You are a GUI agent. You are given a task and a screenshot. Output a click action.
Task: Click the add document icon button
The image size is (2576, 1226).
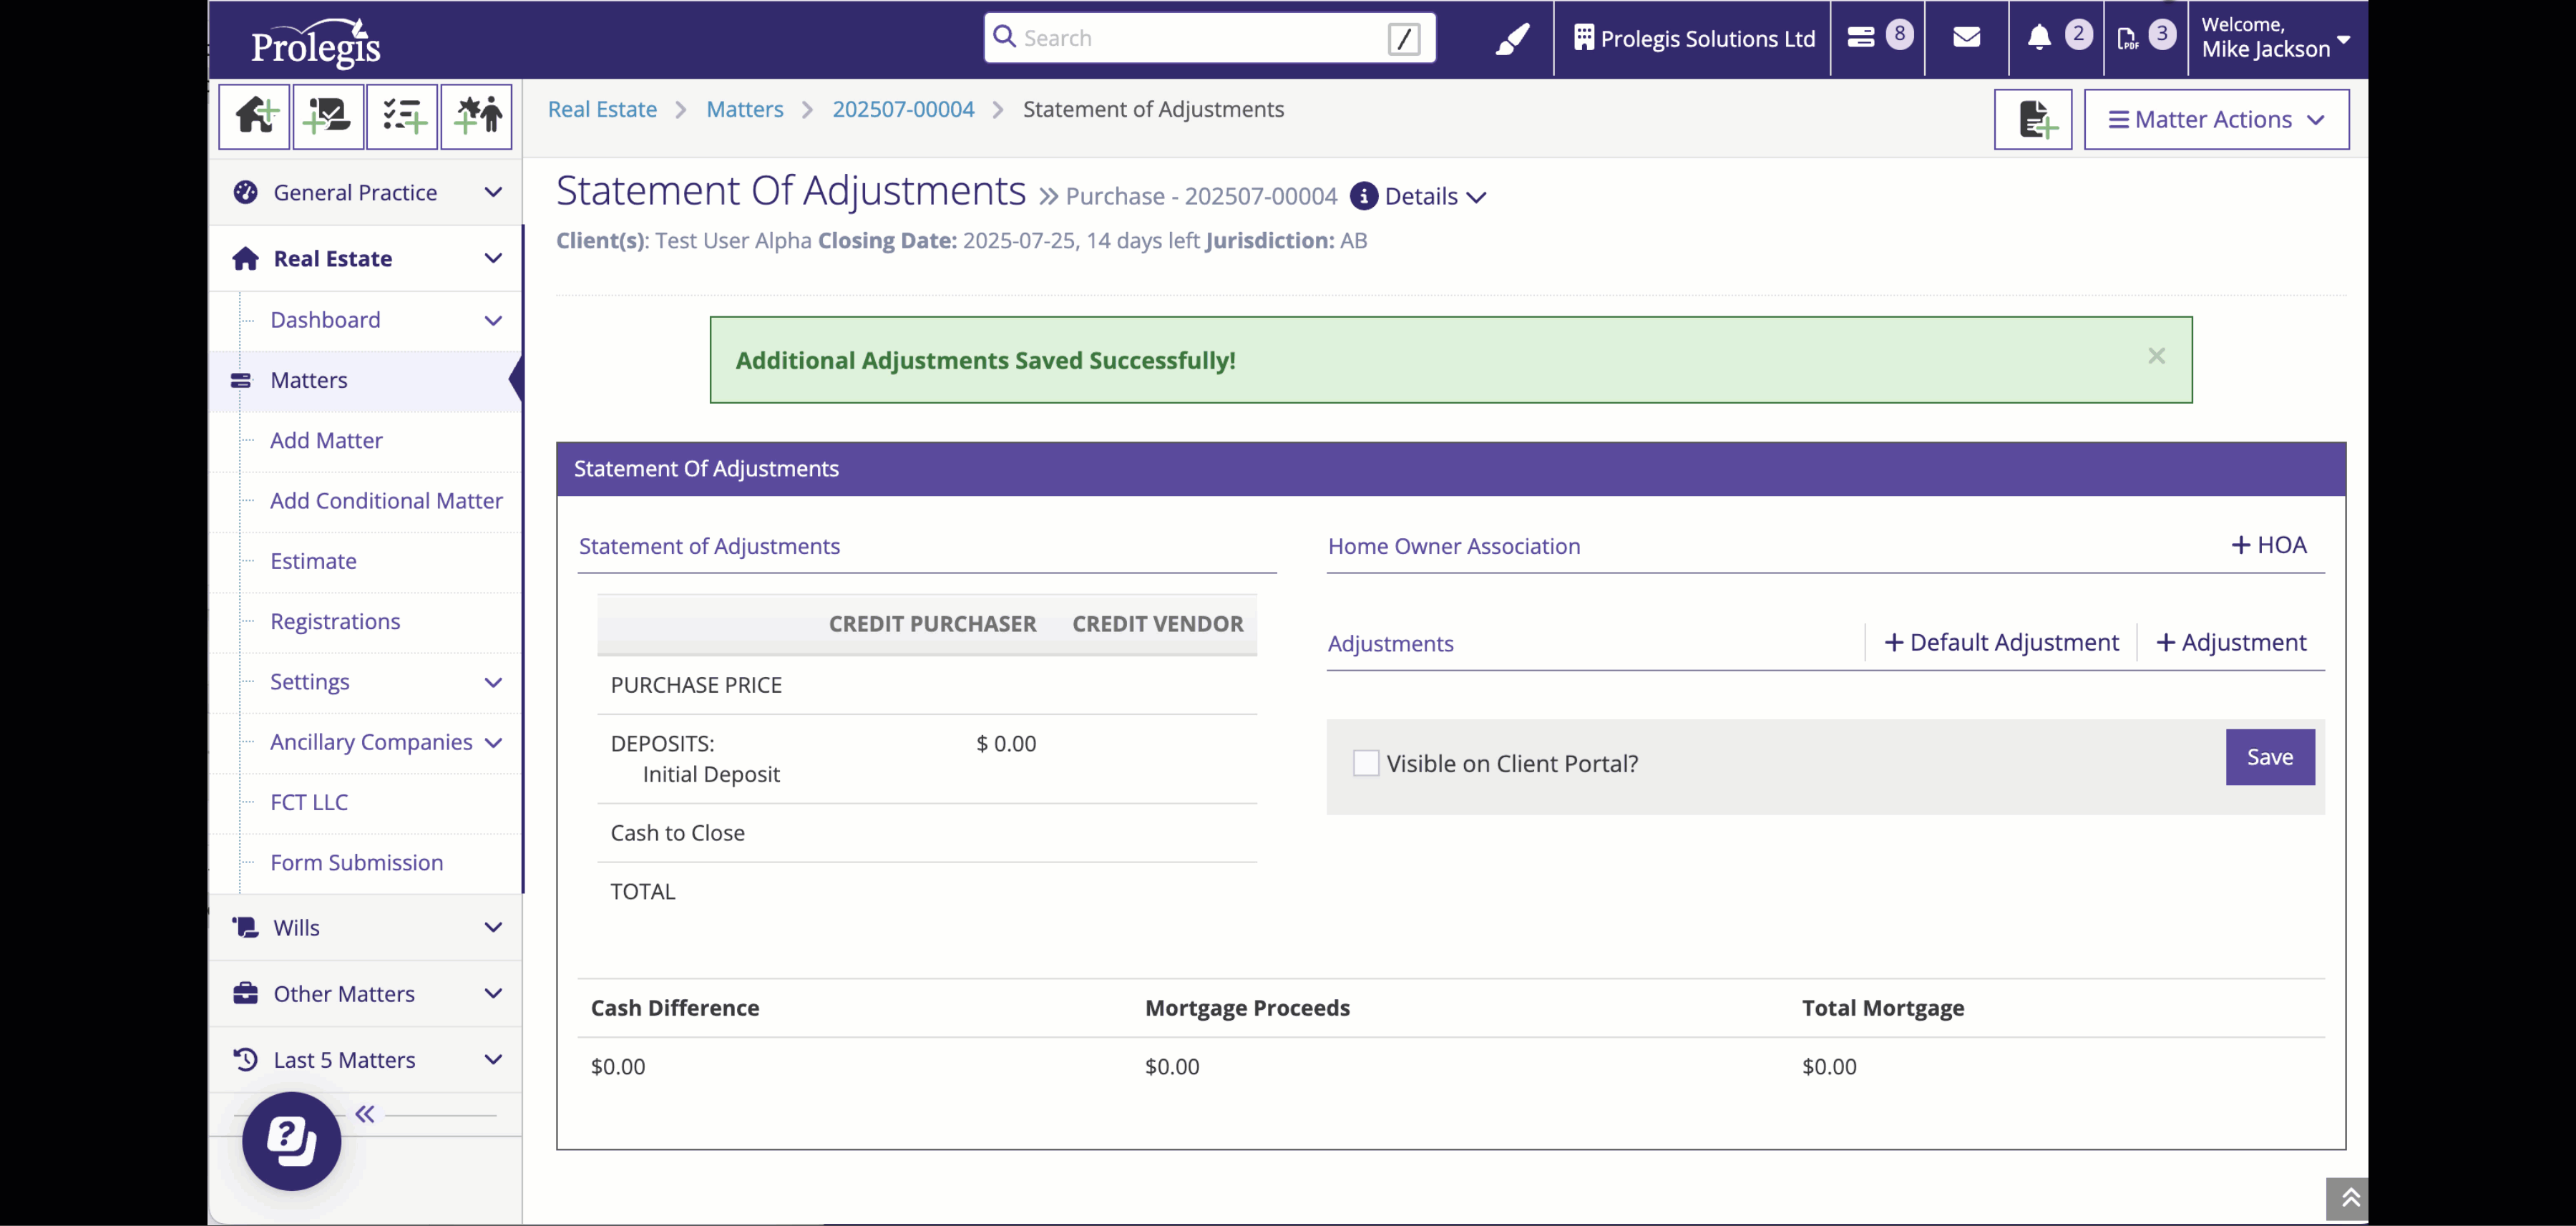(x=2033, y=120)
